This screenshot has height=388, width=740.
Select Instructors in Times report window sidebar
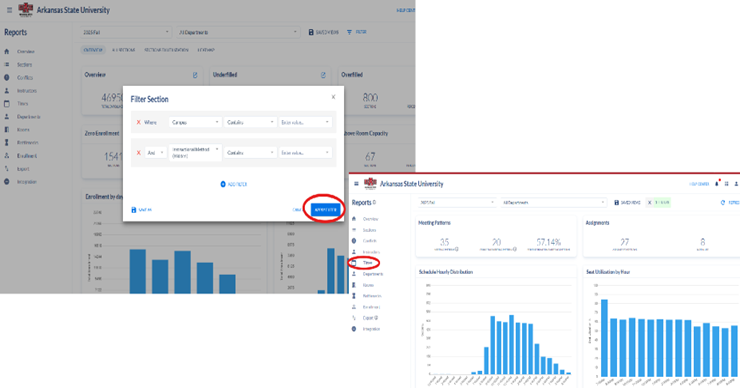pos(371,252)
